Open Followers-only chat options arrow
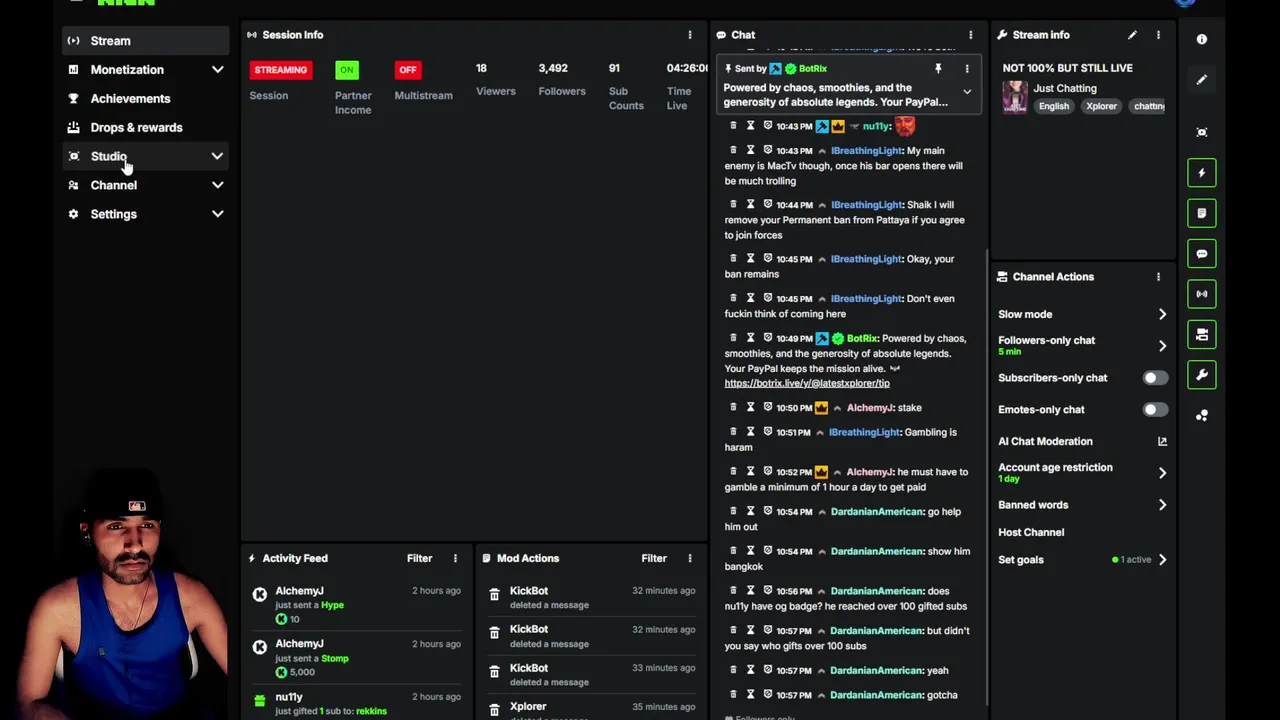 pyautogui.click(x=1162, y=346)
